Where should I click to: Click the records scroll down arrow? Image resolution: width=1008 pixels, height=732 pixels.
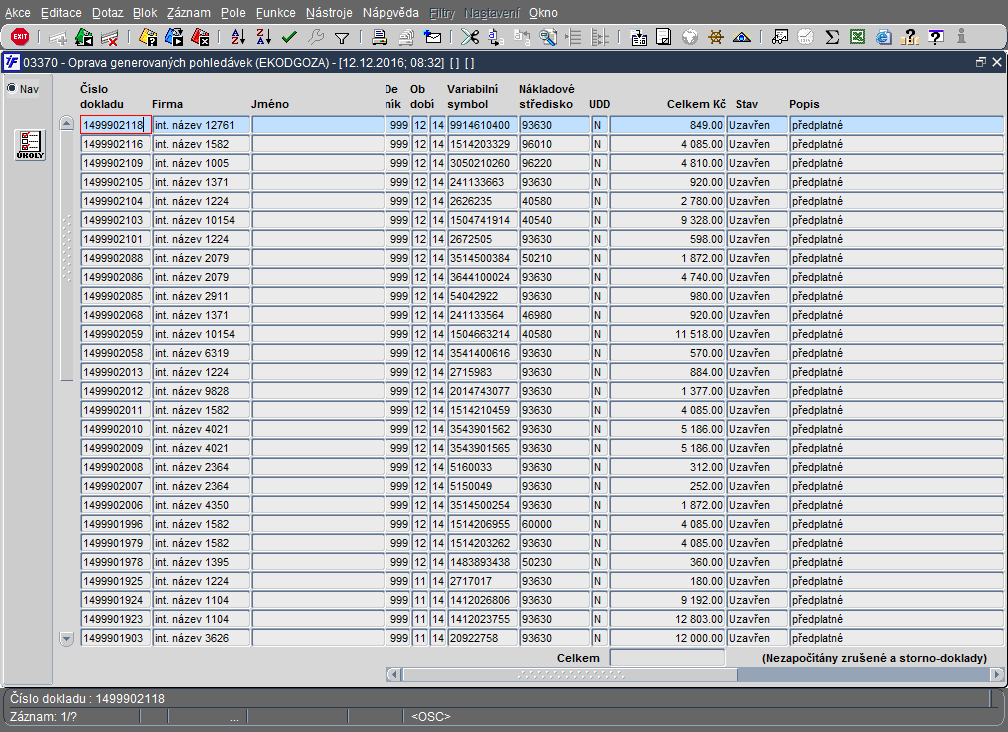pos(67,639)
